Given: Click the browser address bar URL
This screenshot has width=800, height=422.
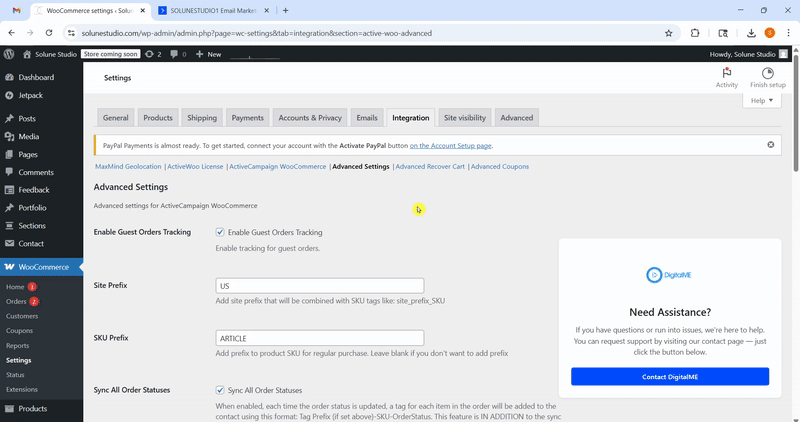Looking at the screenshot, I should [257, 33].
